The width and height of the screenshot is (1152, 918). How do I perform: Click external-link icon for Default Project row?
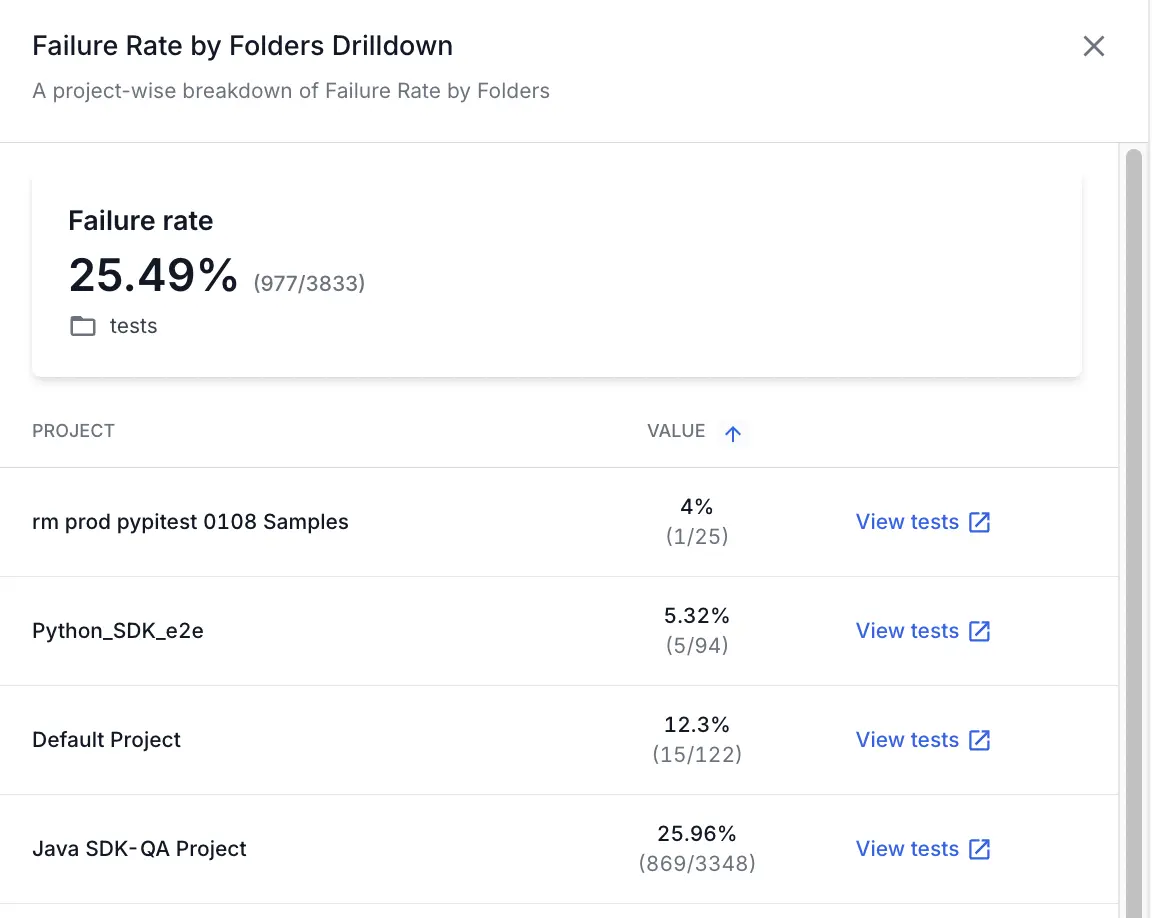tap(980, 740)
